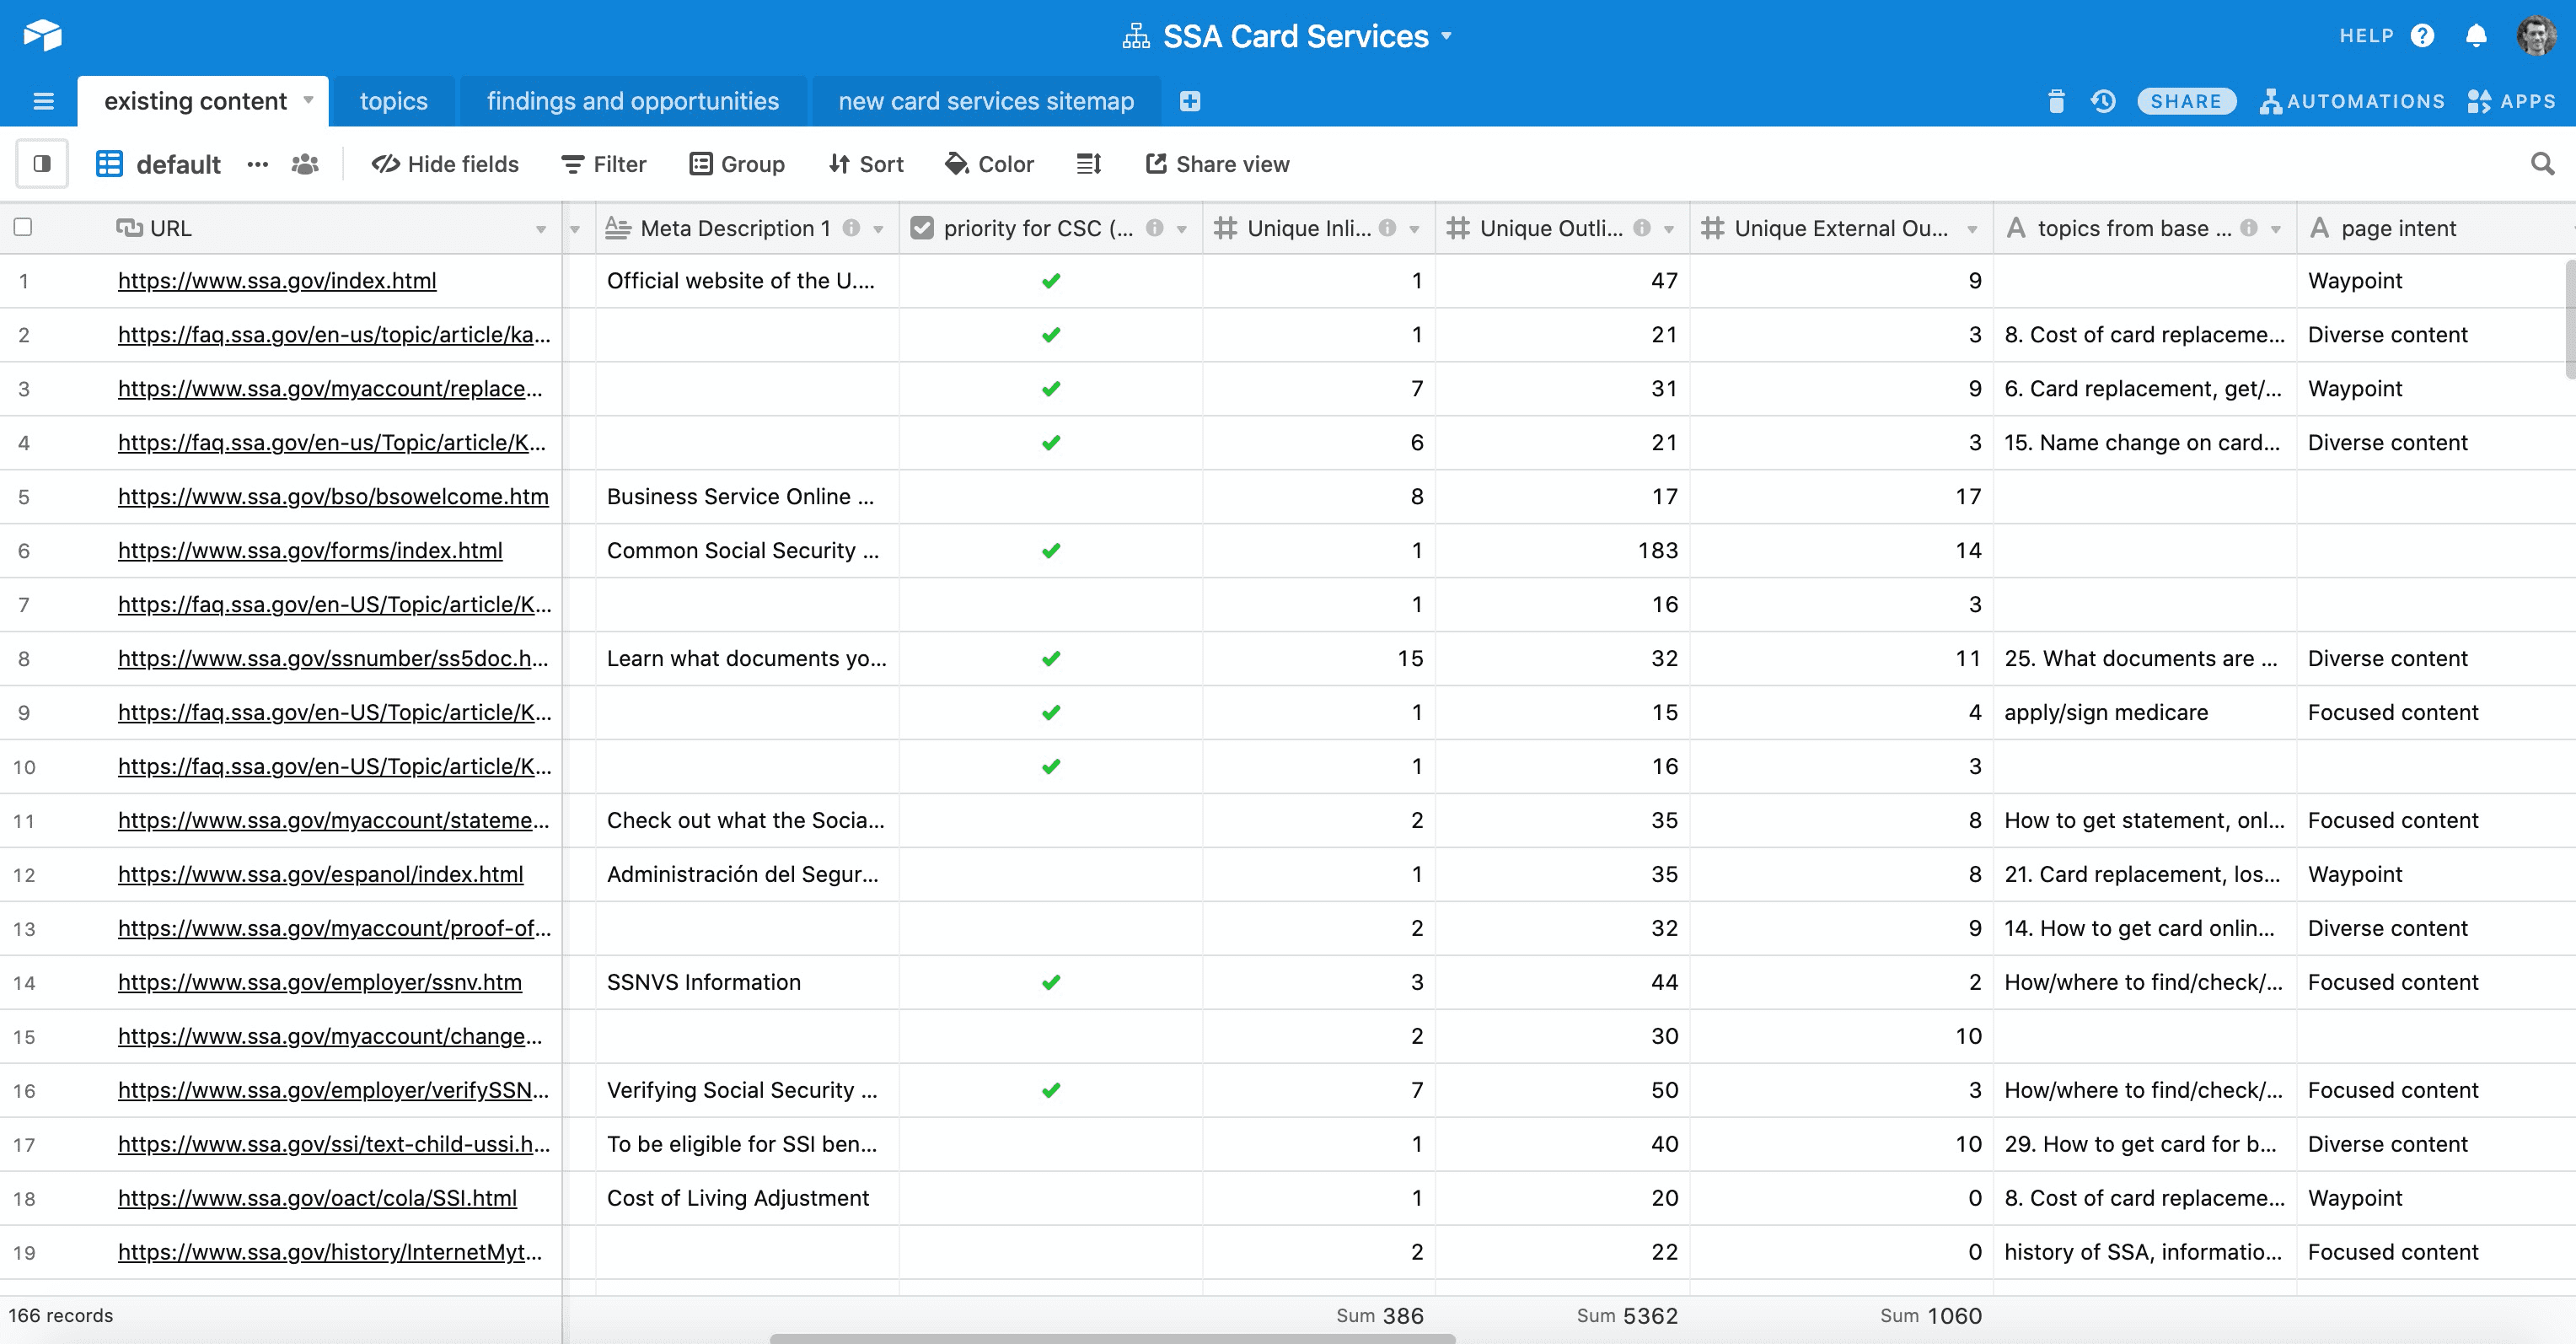Screen dimensions: 2576x1344
Task: Uncheck priority checkmark on row 8
Action: (1051, 659)
